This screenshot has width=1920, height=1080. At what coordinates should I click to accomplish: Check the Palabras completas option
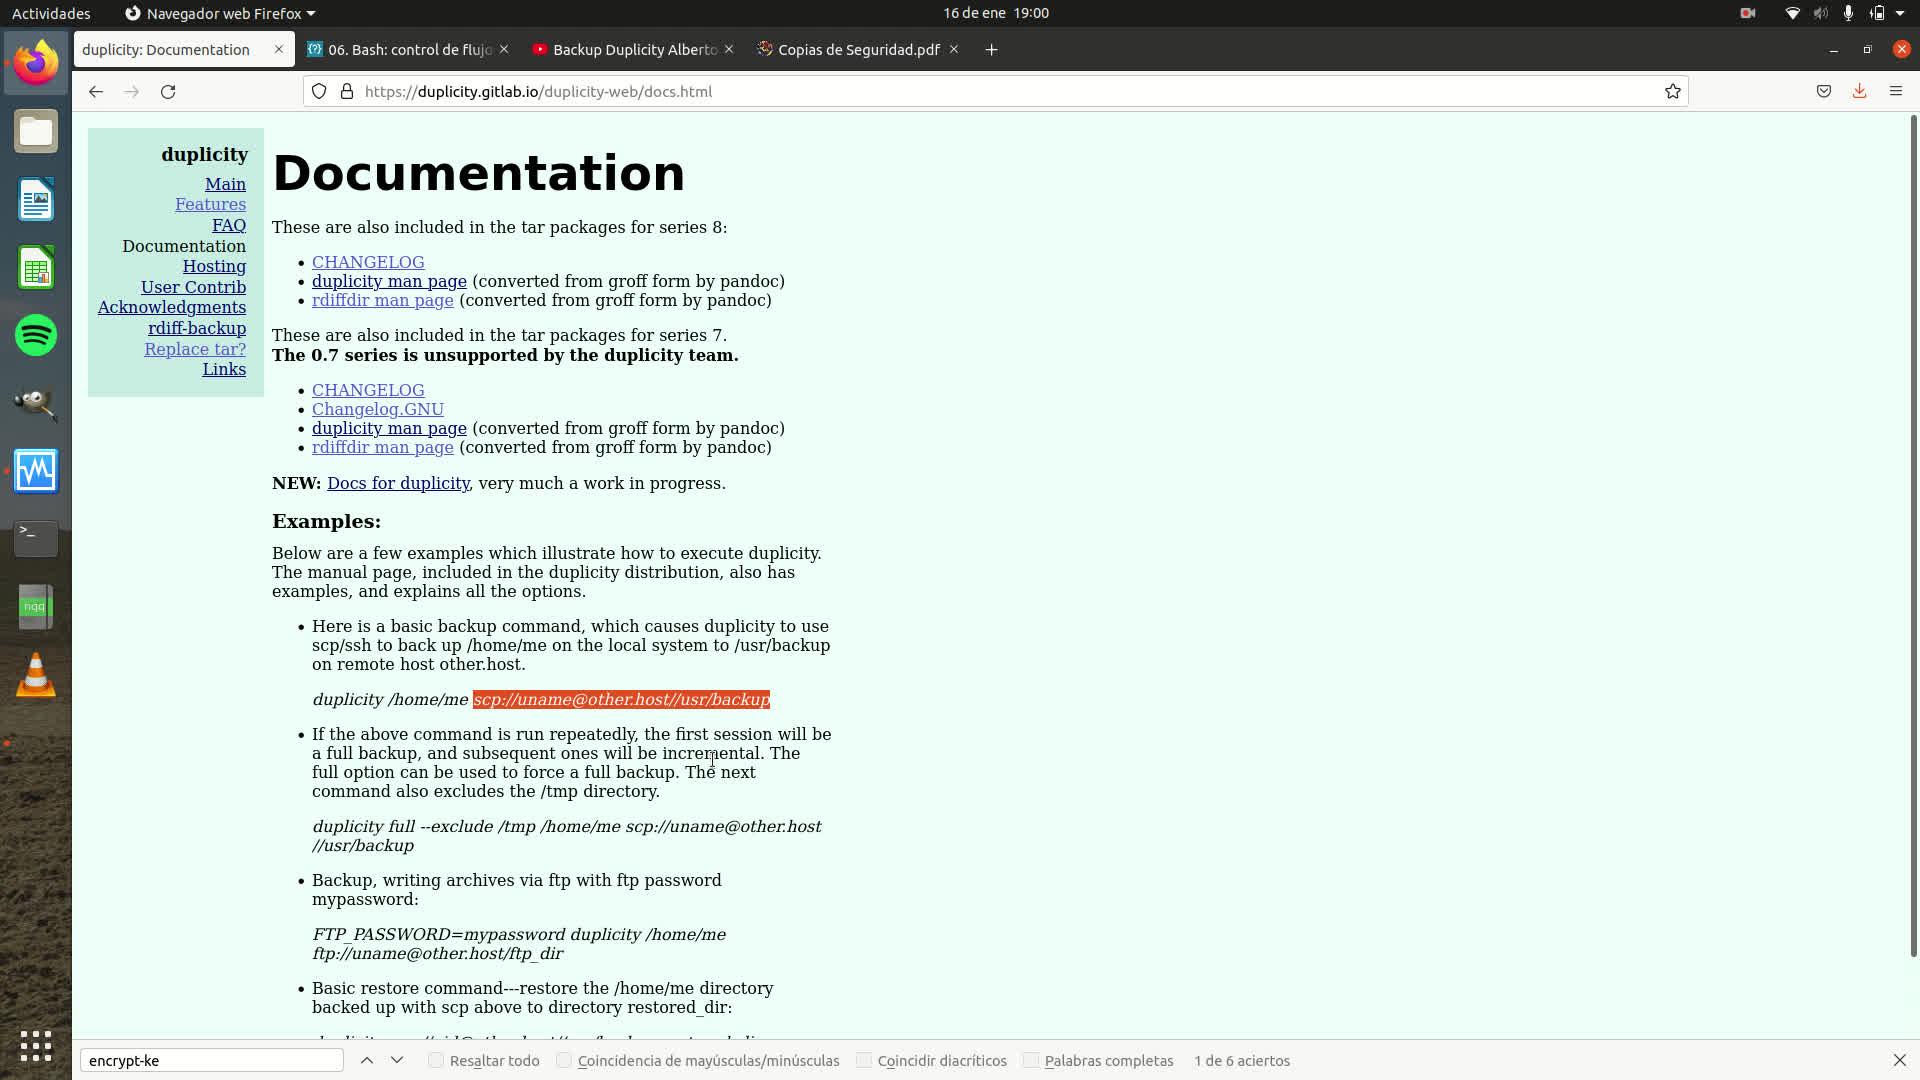tap(1031, 1060)
